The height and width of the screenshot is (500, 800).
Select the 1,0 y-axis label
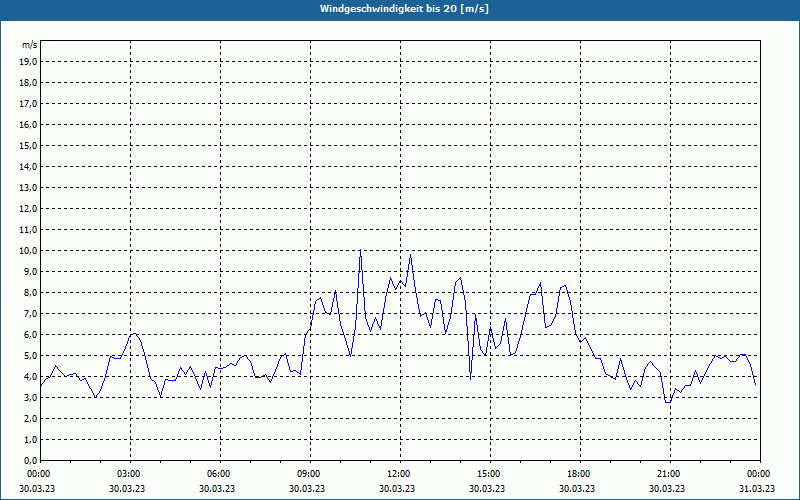coord(31,440)
